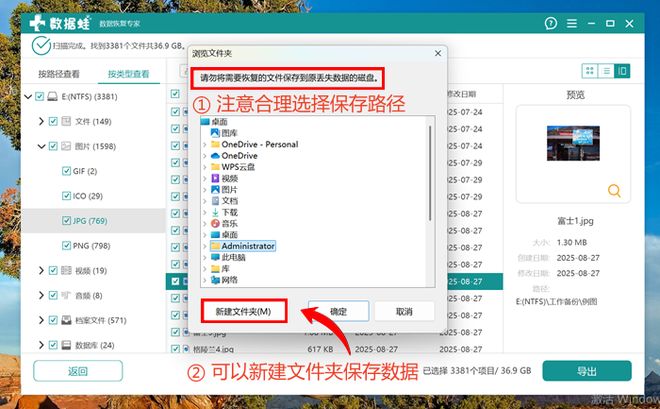Expand the 文件 (149) category
The image size is (660, 409).
tap(41, 122)
